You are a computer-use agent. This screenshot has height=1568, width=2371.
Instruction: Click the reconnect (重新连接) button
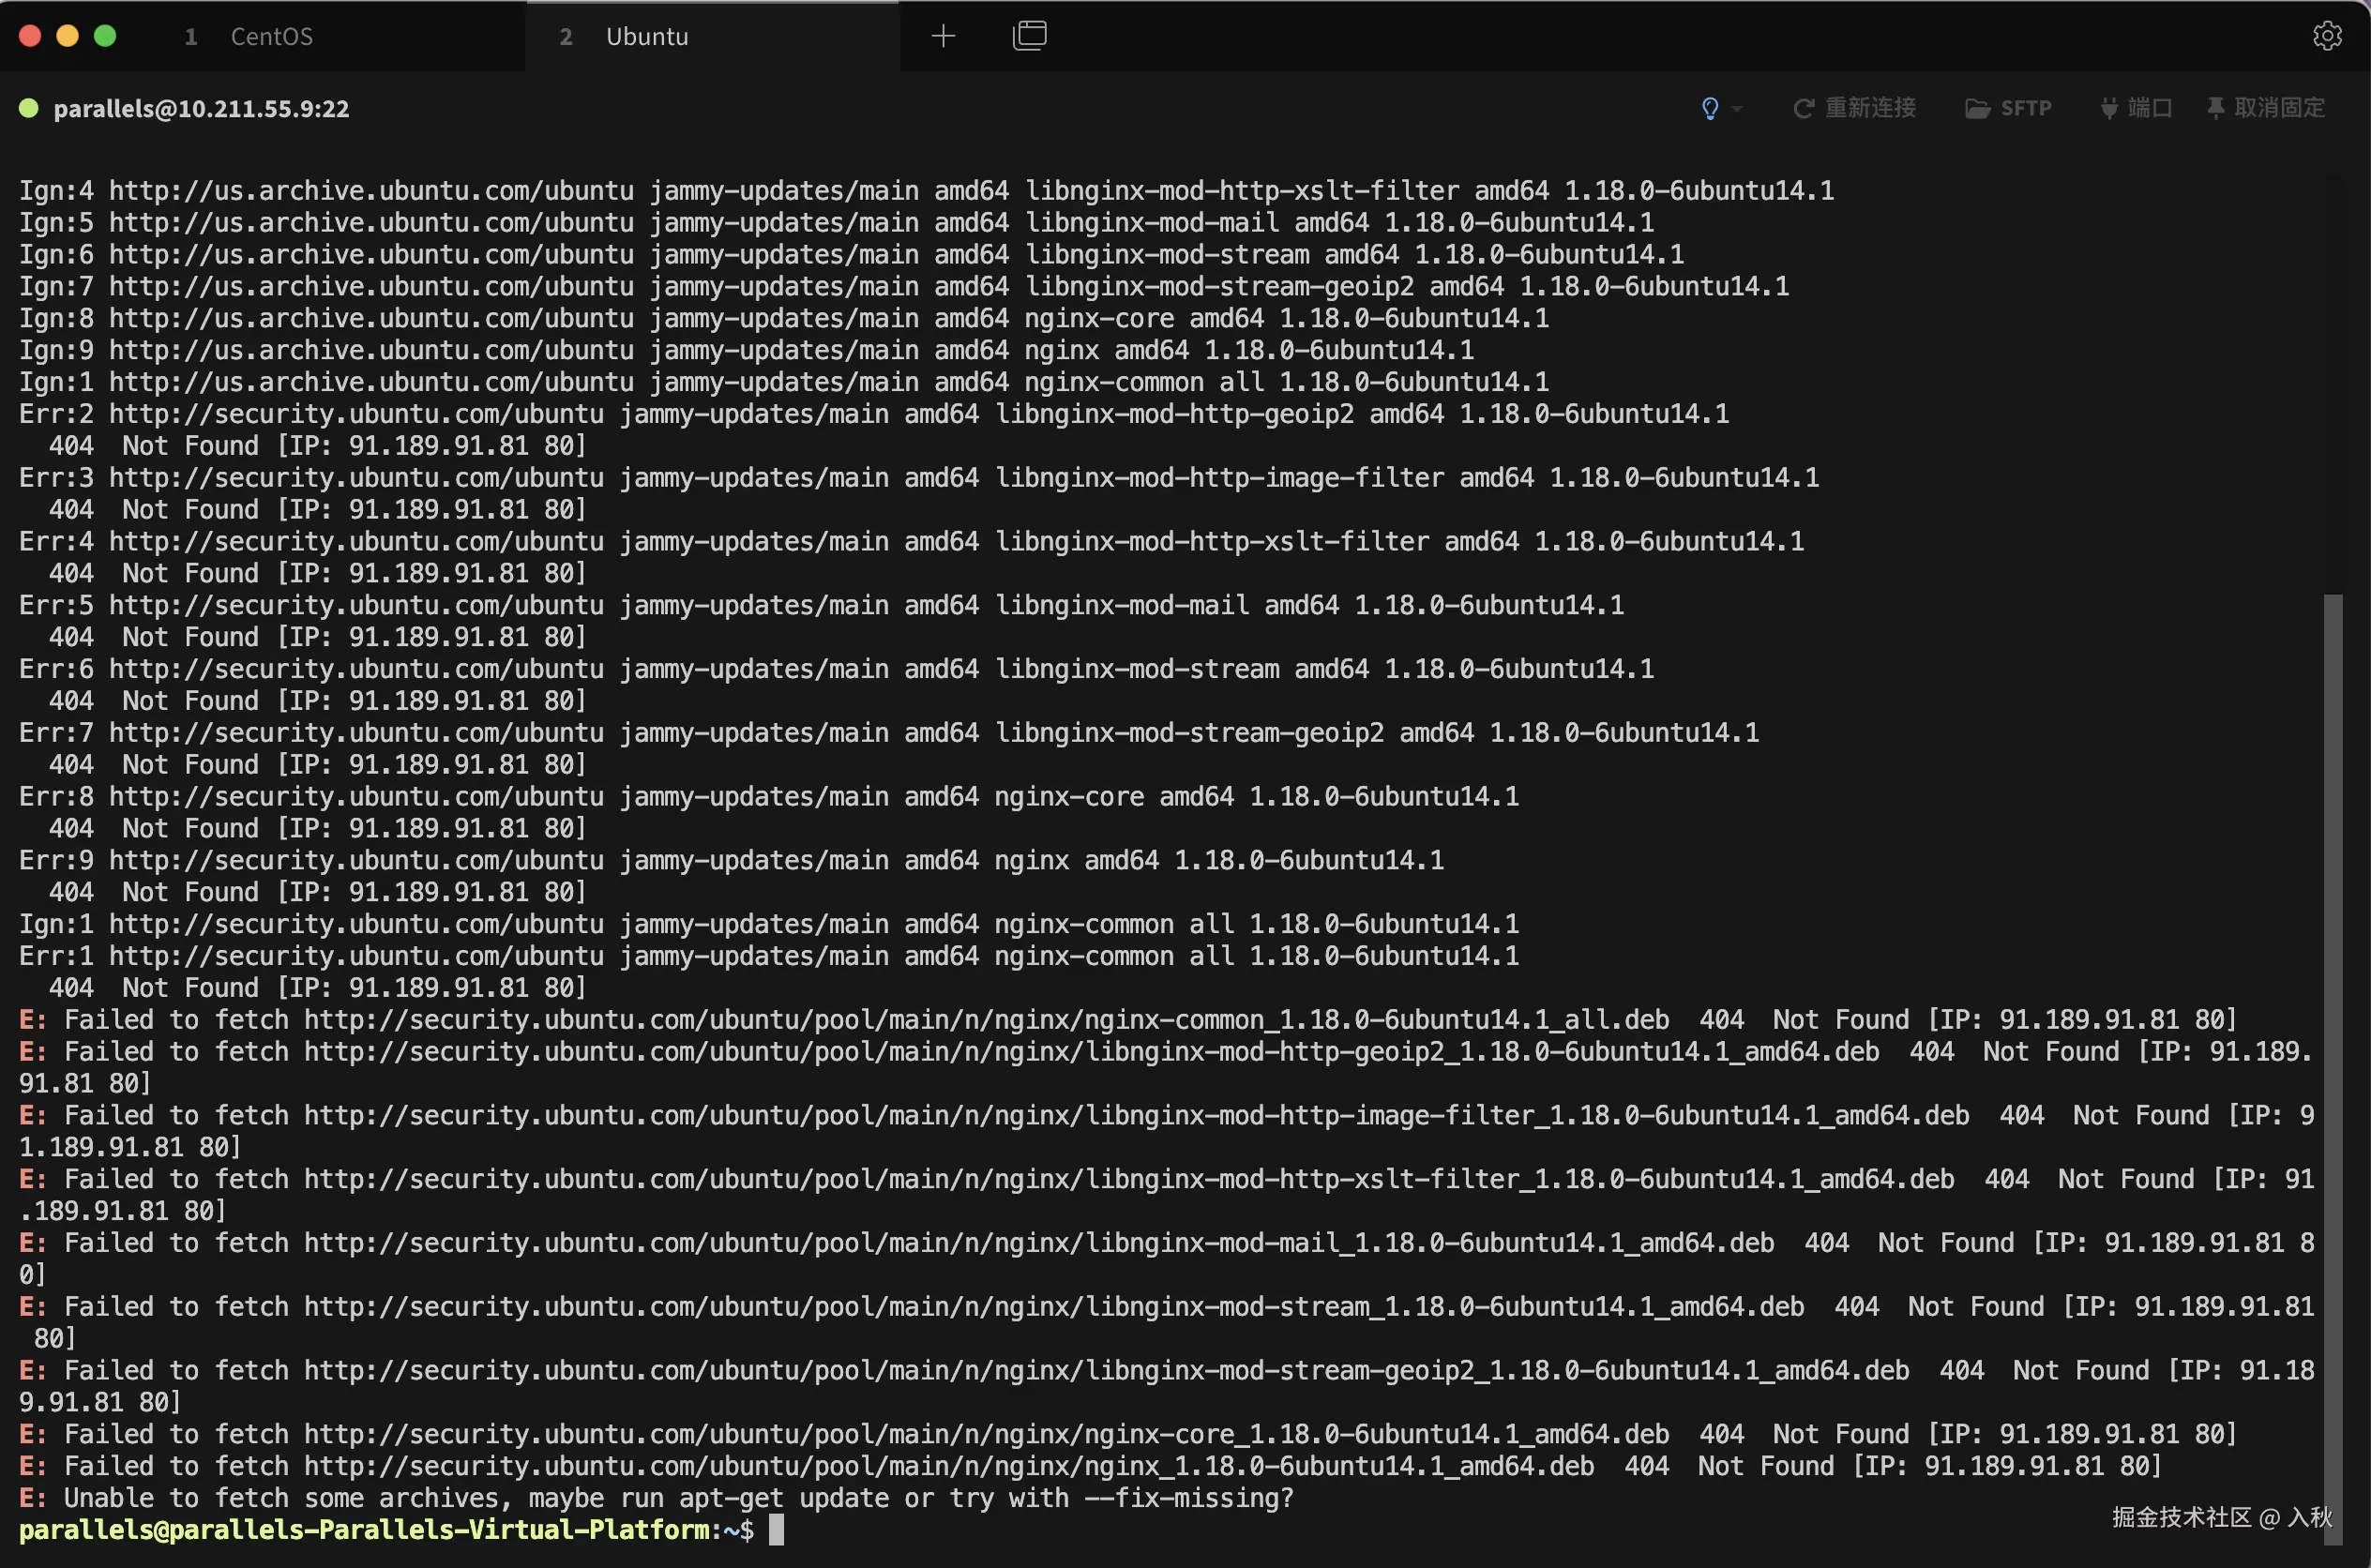click(x=1855, y=108)
